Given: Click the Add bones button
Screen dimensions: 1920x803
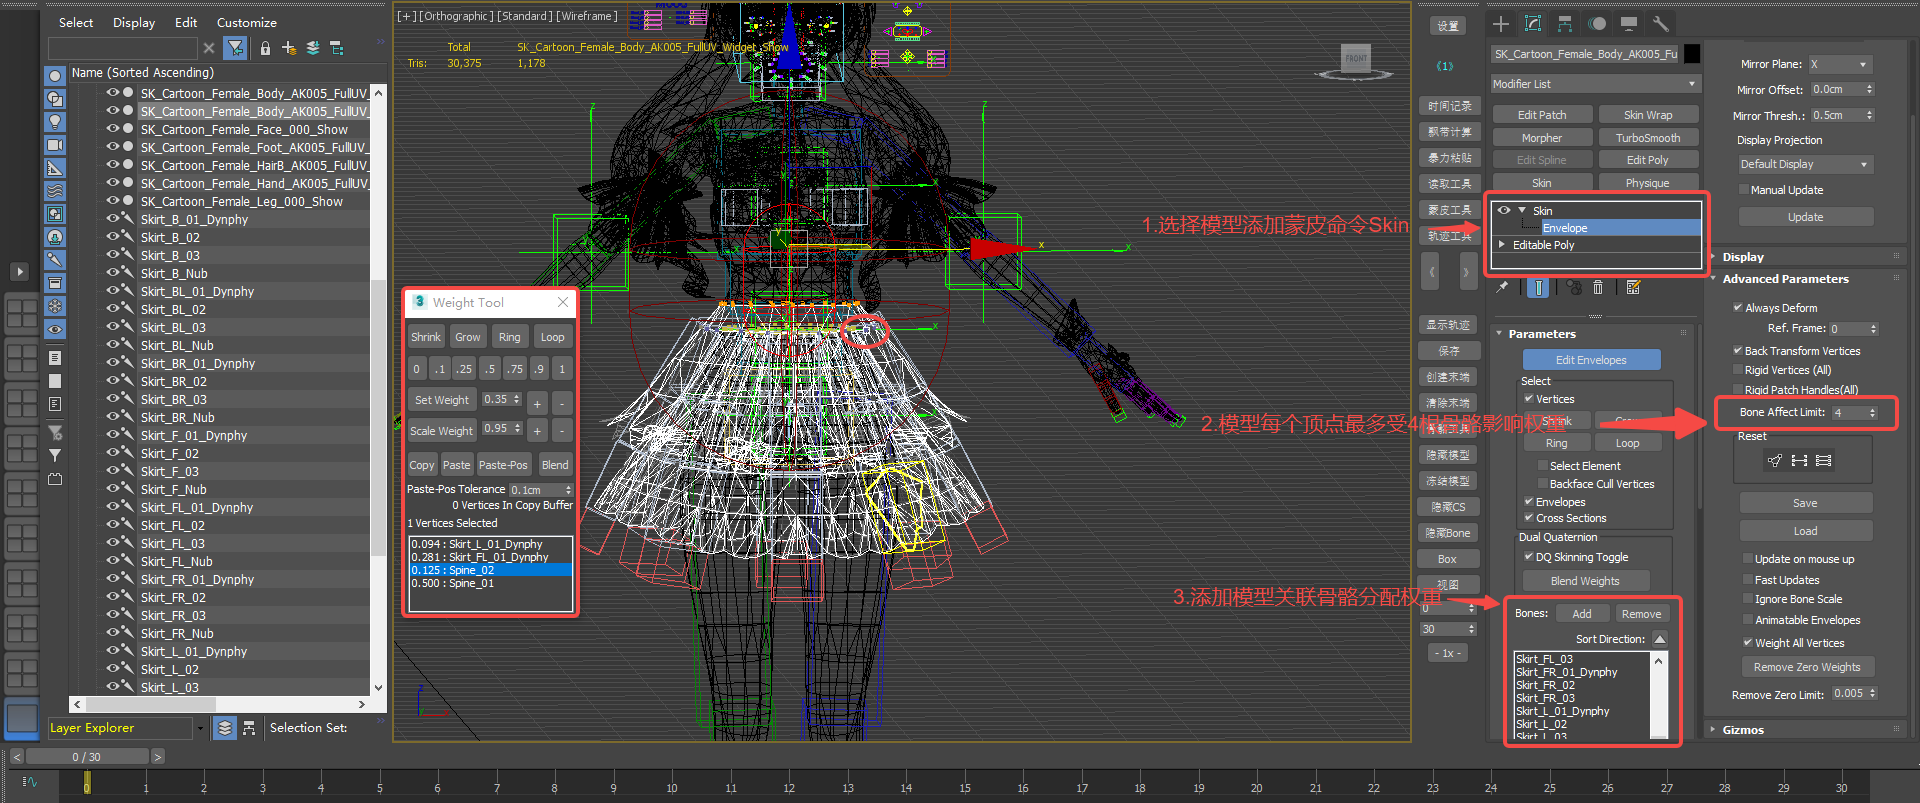Looking at the screenshot, I should 1582,614.
